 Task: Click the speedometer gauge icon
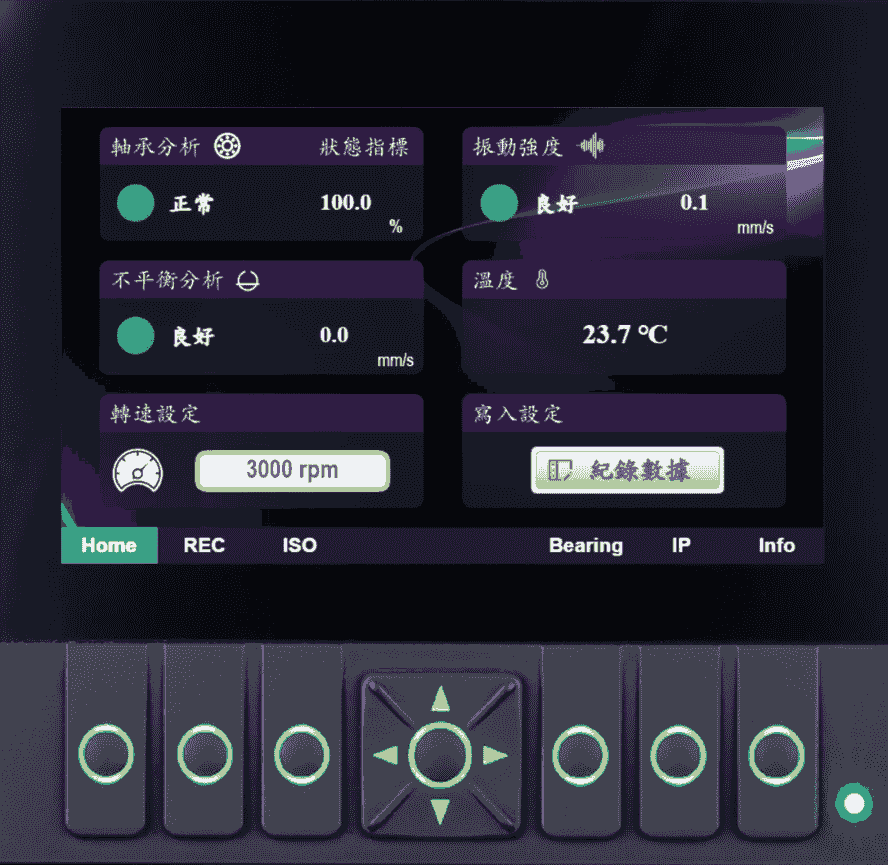(137, 470)
